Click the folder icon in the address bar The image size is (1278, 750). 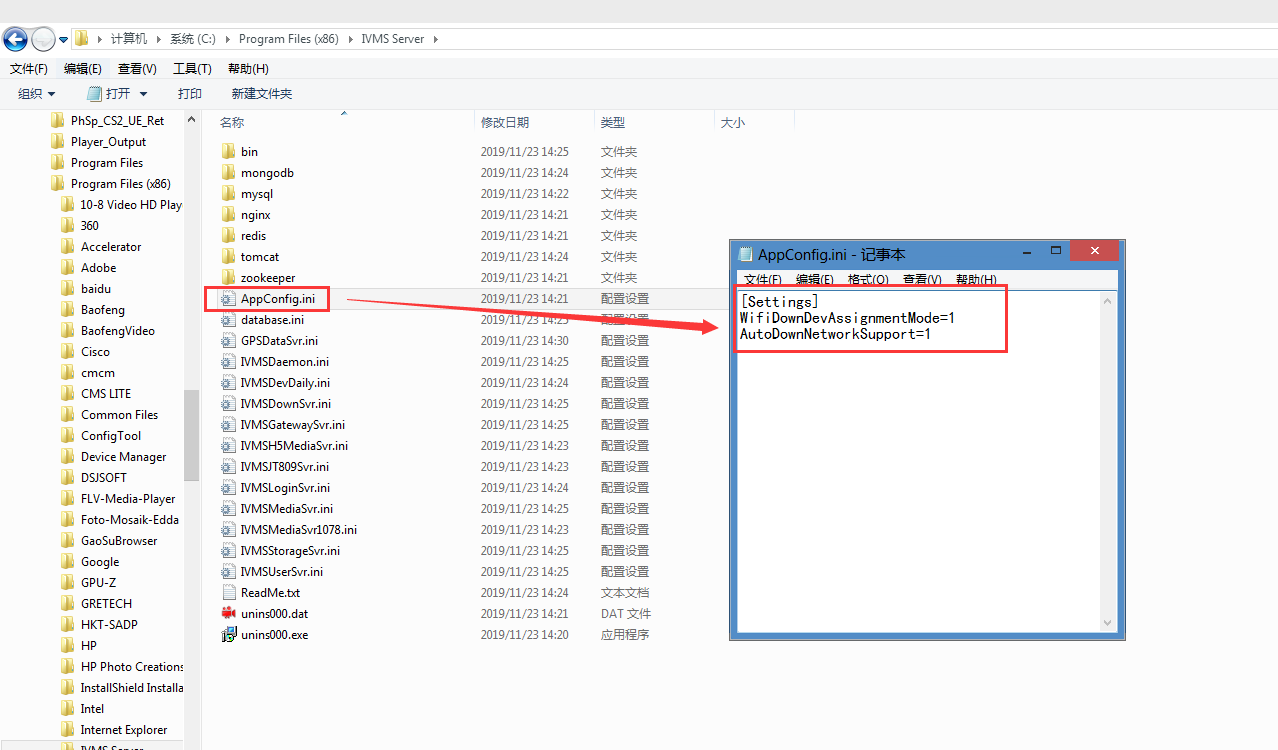coord(81,39)
